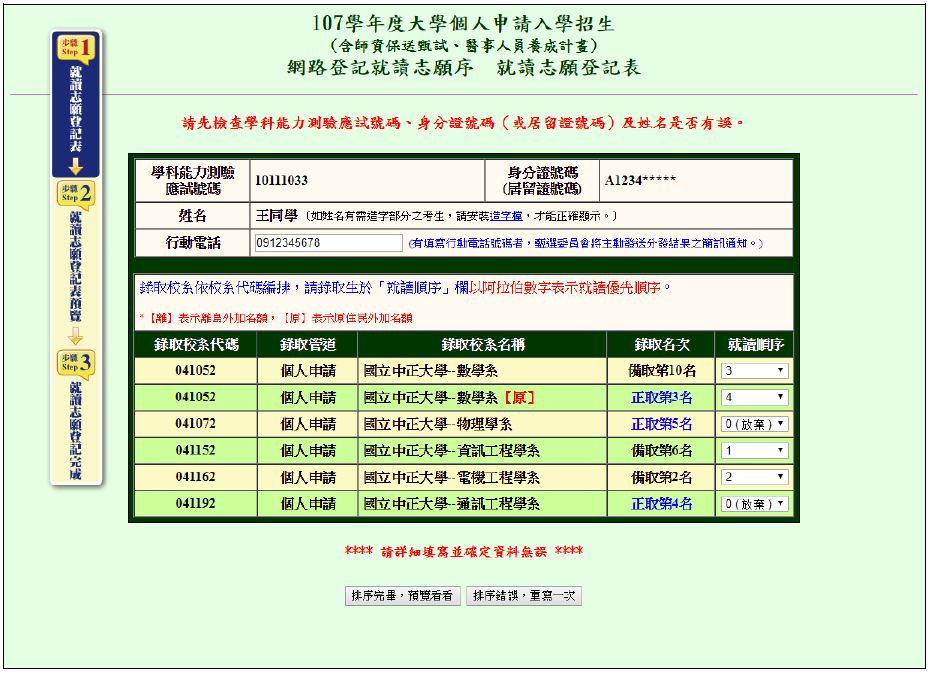
Task: Click code 041052 in the 正取第3名 row
Action: tap(196, 398)
